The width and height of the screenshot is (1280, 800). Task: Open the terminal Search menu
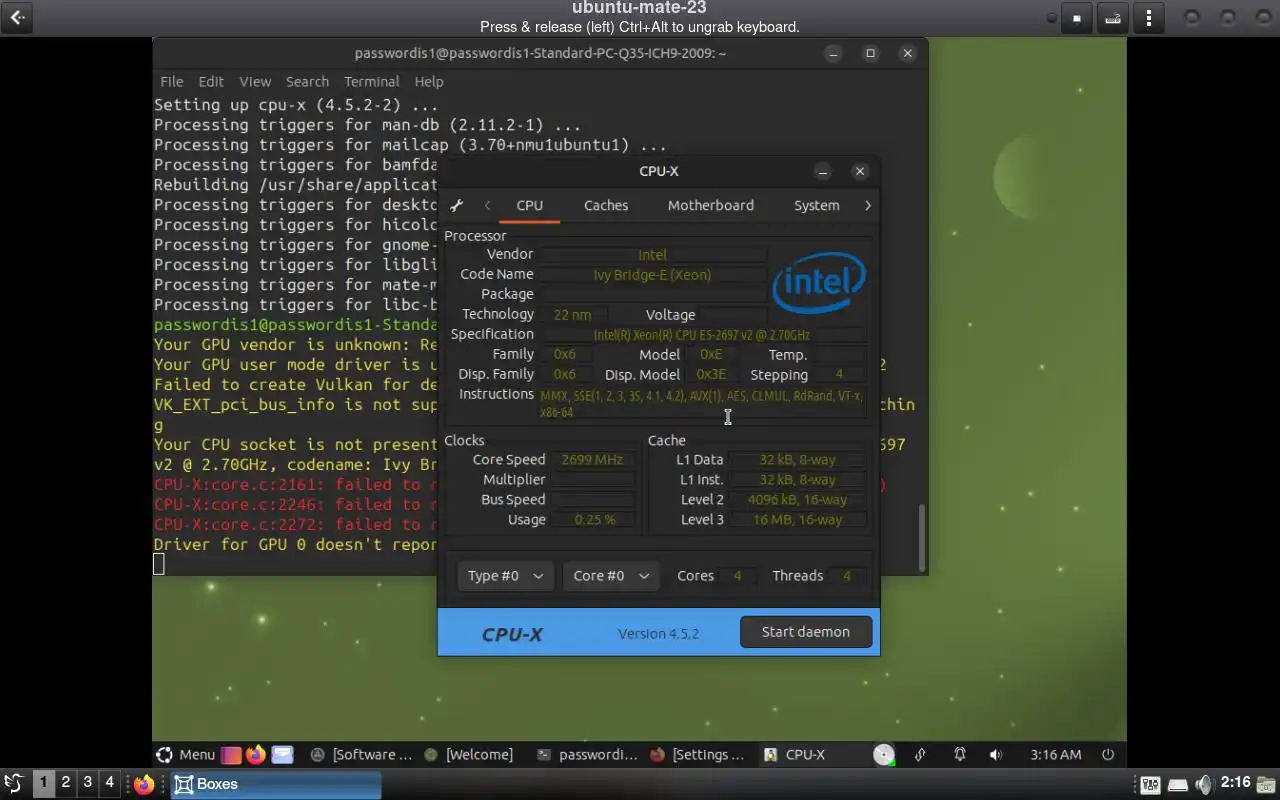[307, 81]
